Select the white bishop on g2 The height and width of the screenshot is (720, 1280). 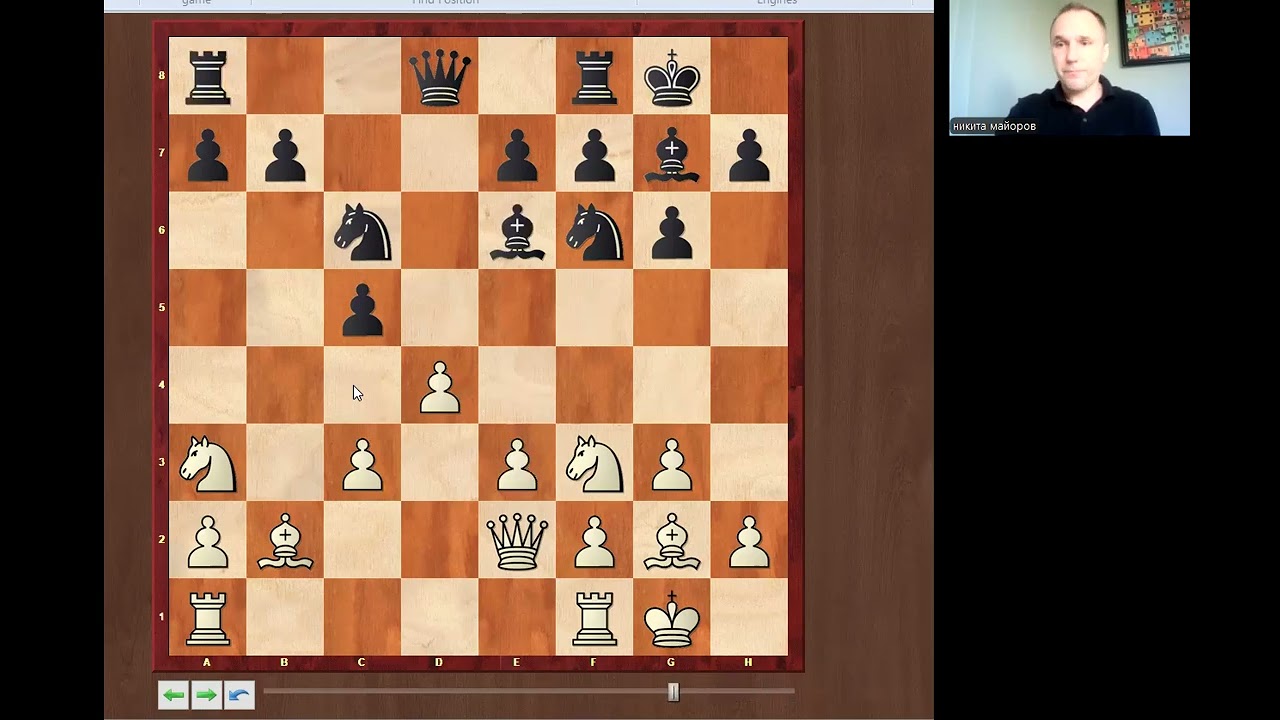pos(671,541)
